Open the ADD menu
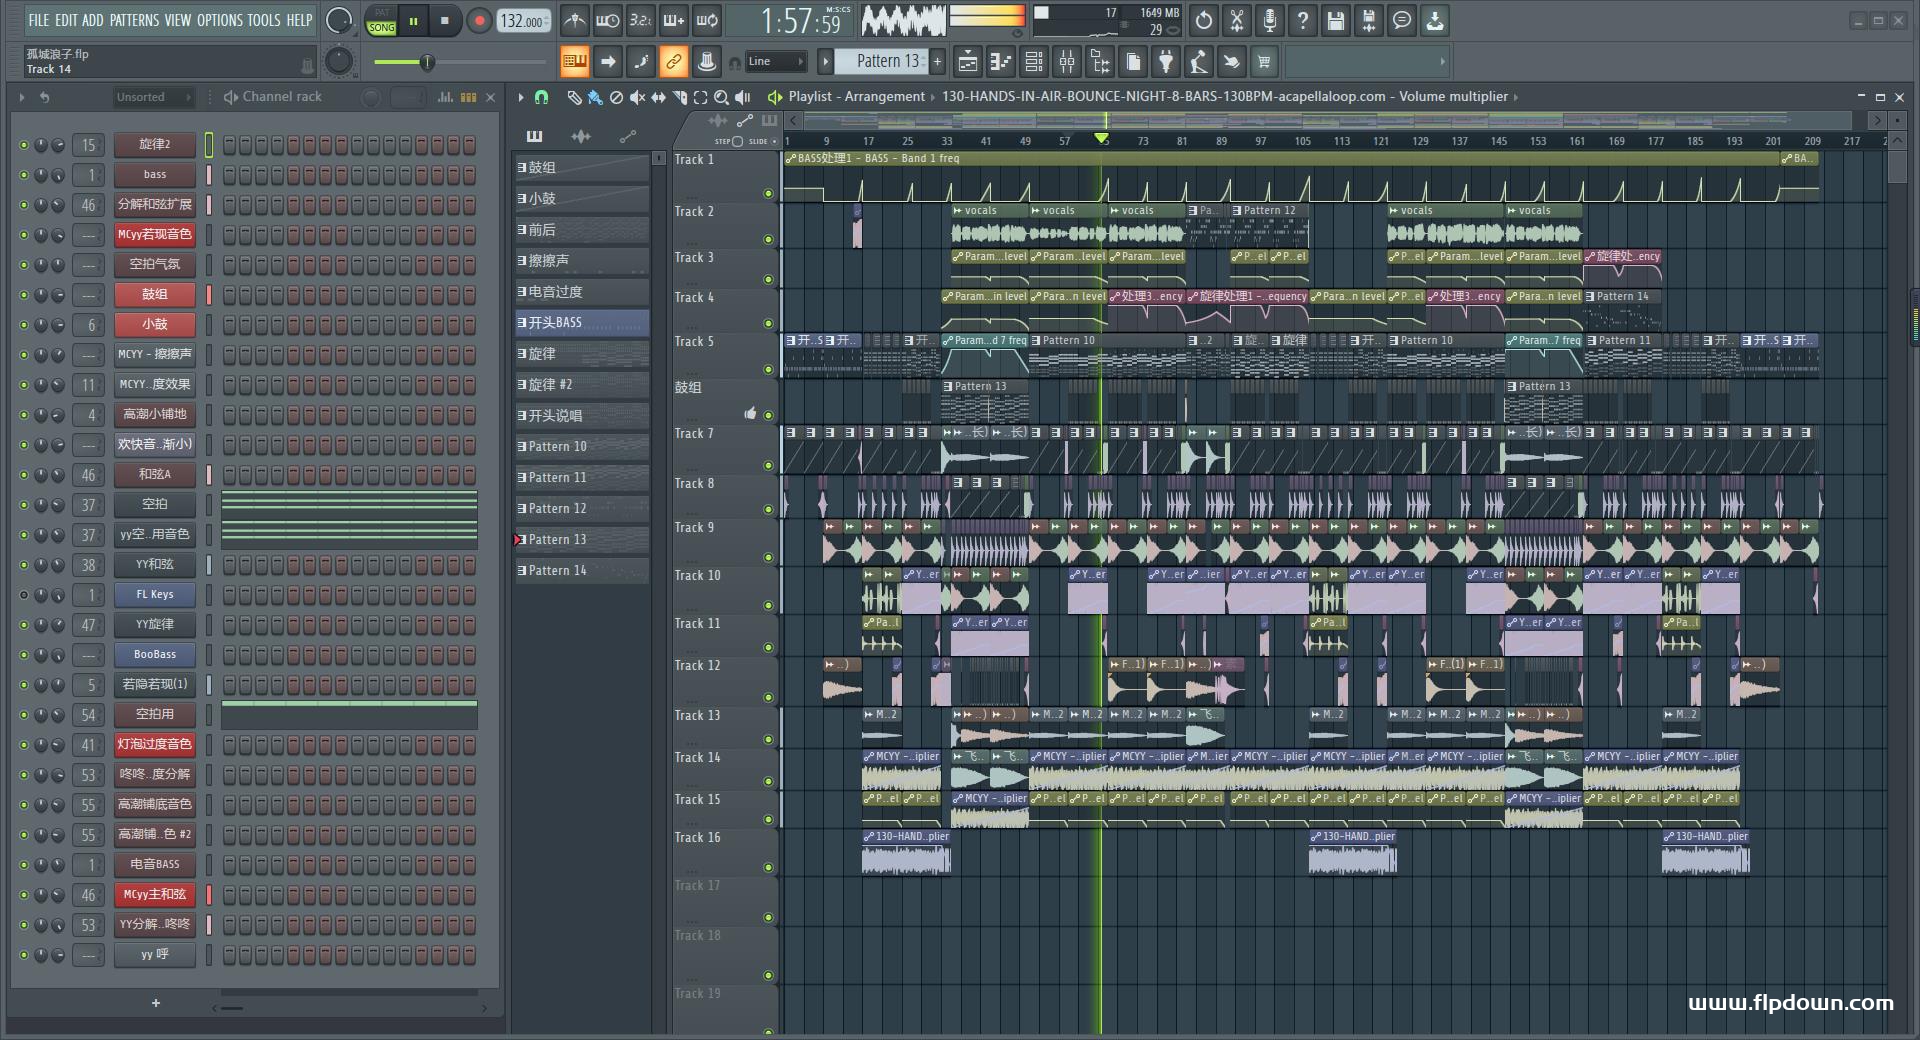Image resolution: width=1920 pixels, height=1040 pixels. point(93,20)
